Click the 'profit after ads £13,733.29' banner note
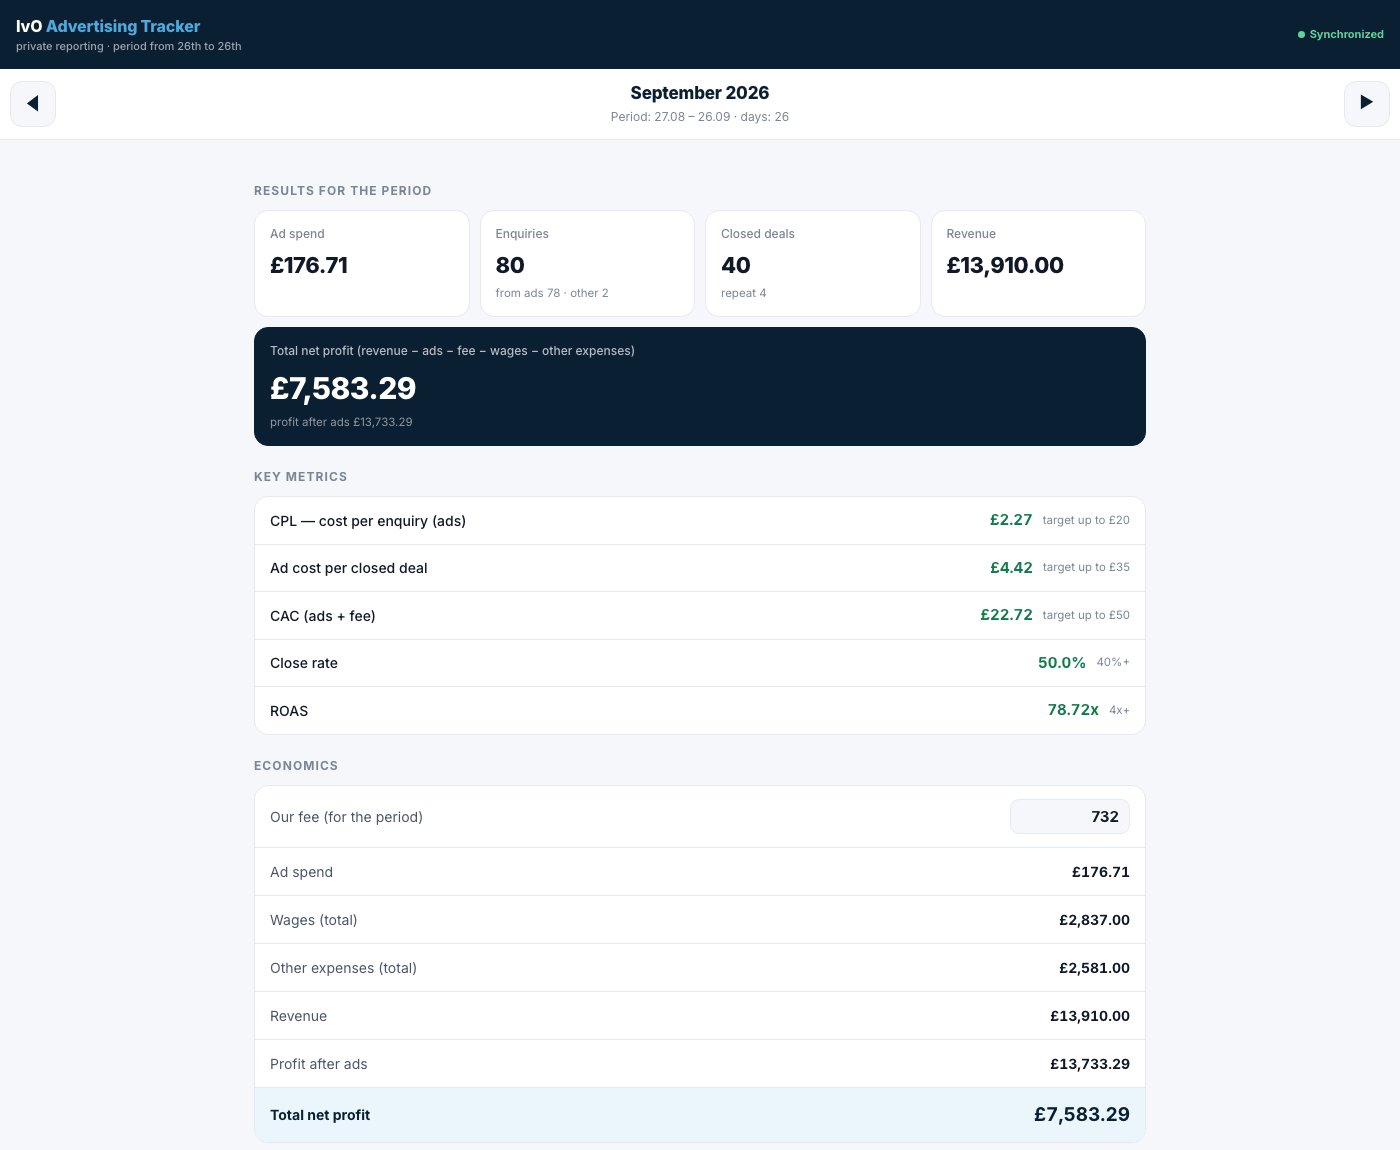 341,422
